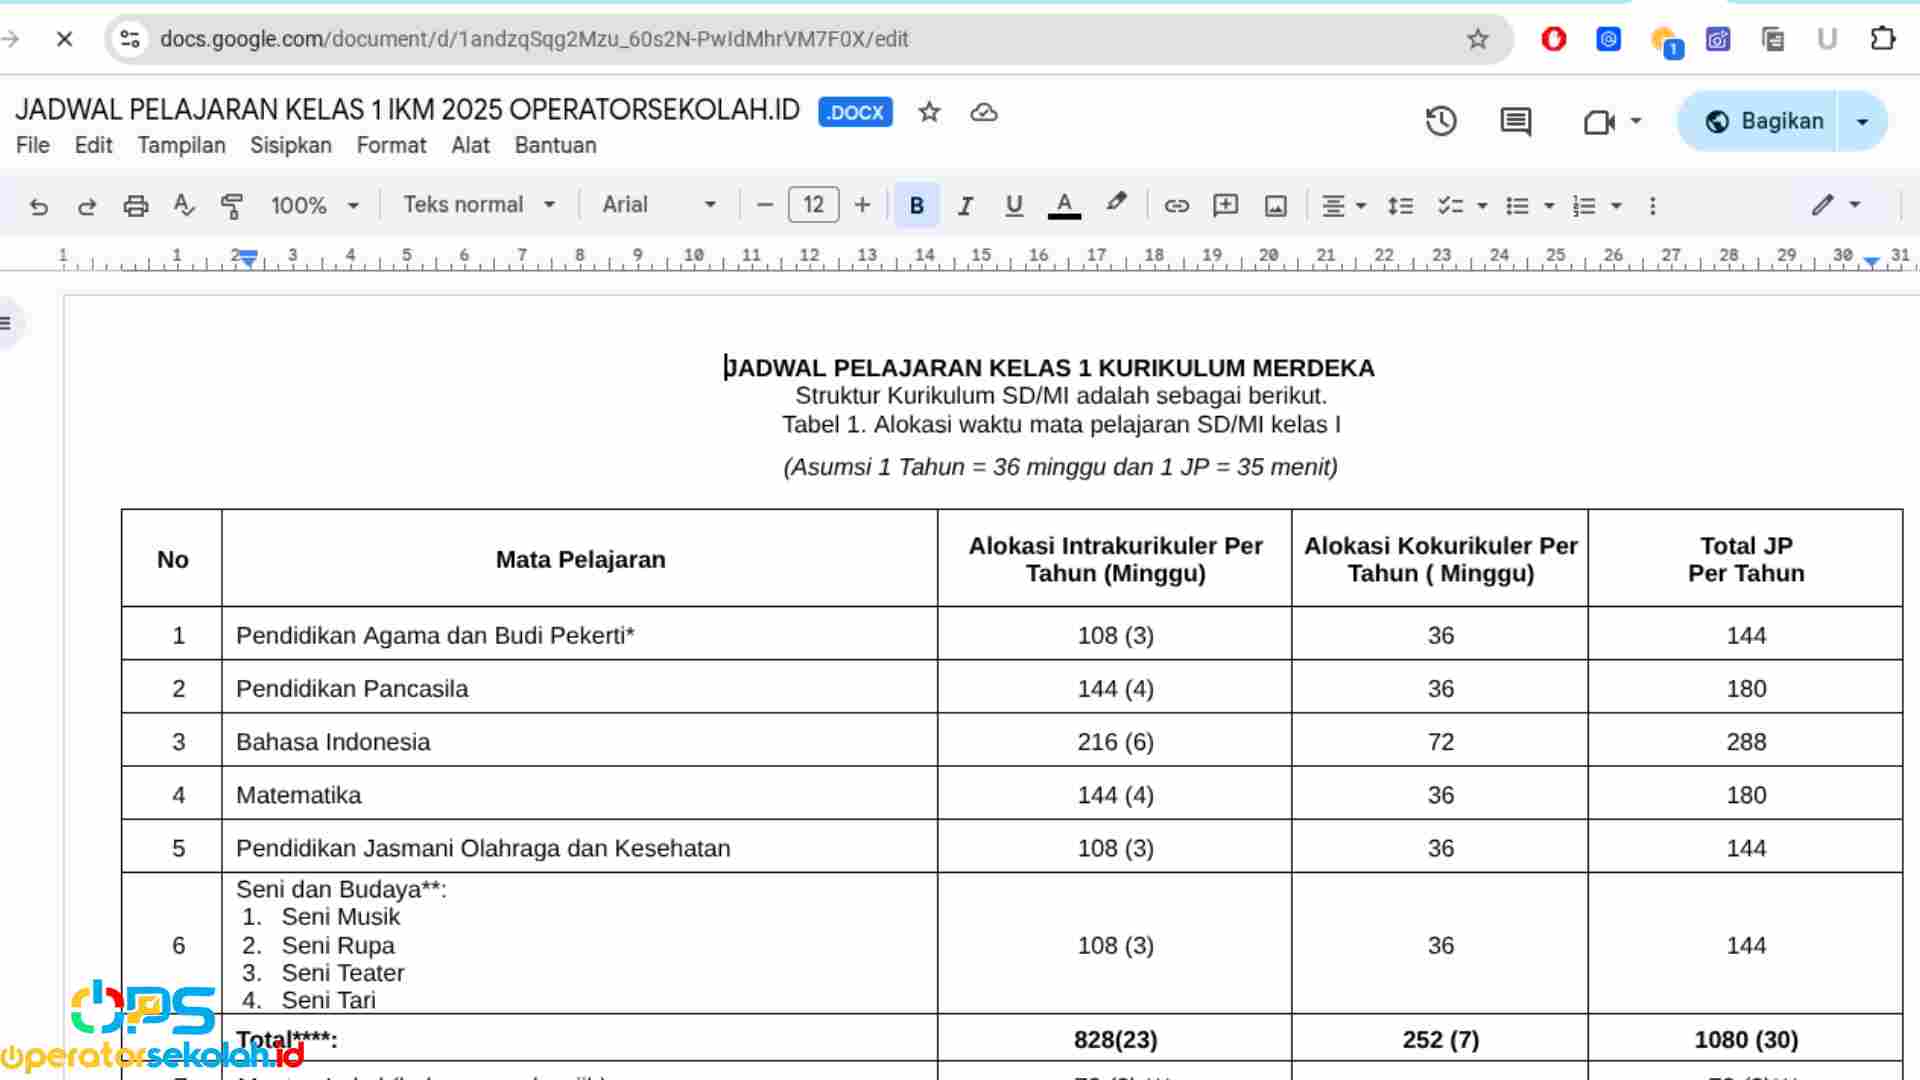Image resolution: width=1920 pixels, height=1080 pixels.
Task: Show all comments panel icon
Action: [x=1516, y=122]
